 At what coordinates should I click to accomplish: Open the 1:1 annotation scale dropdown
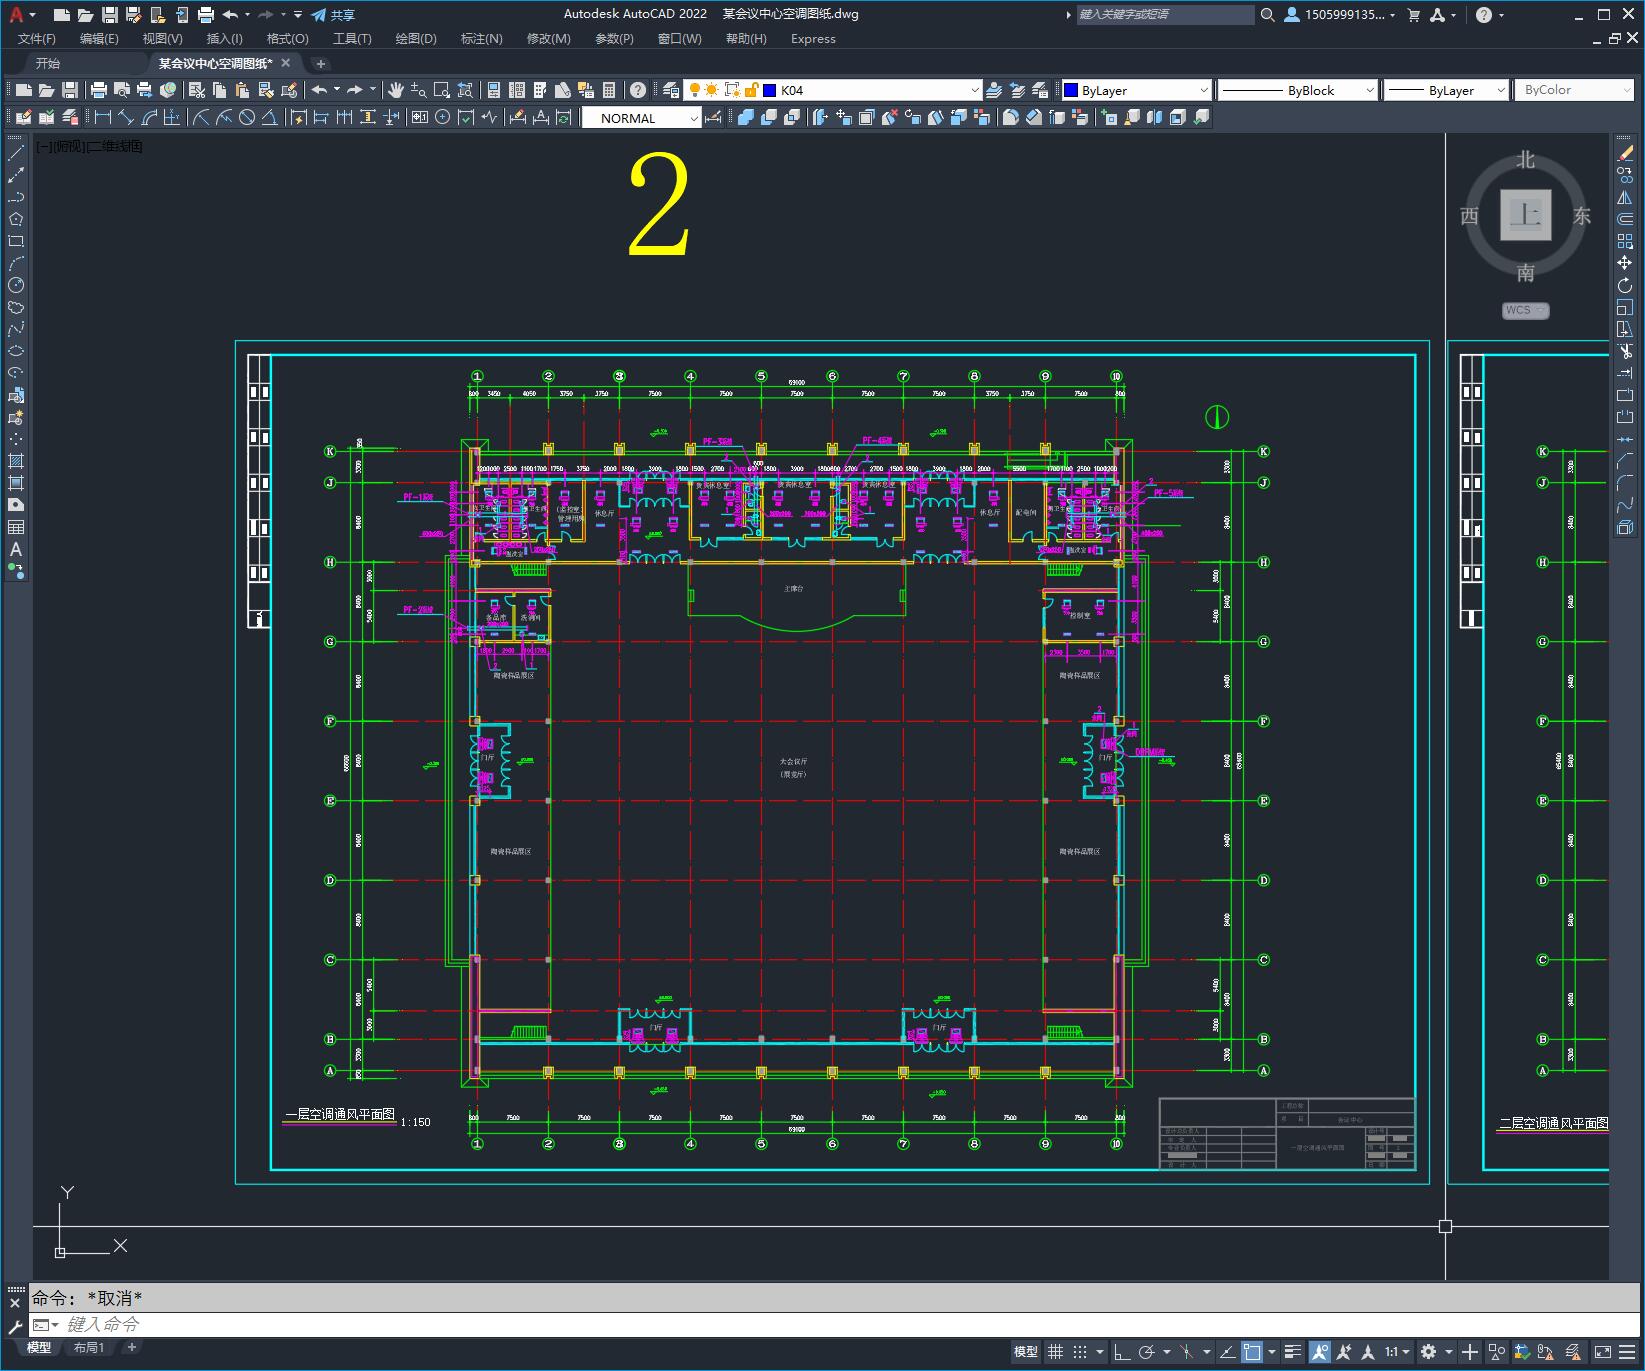point(1397,1352)
